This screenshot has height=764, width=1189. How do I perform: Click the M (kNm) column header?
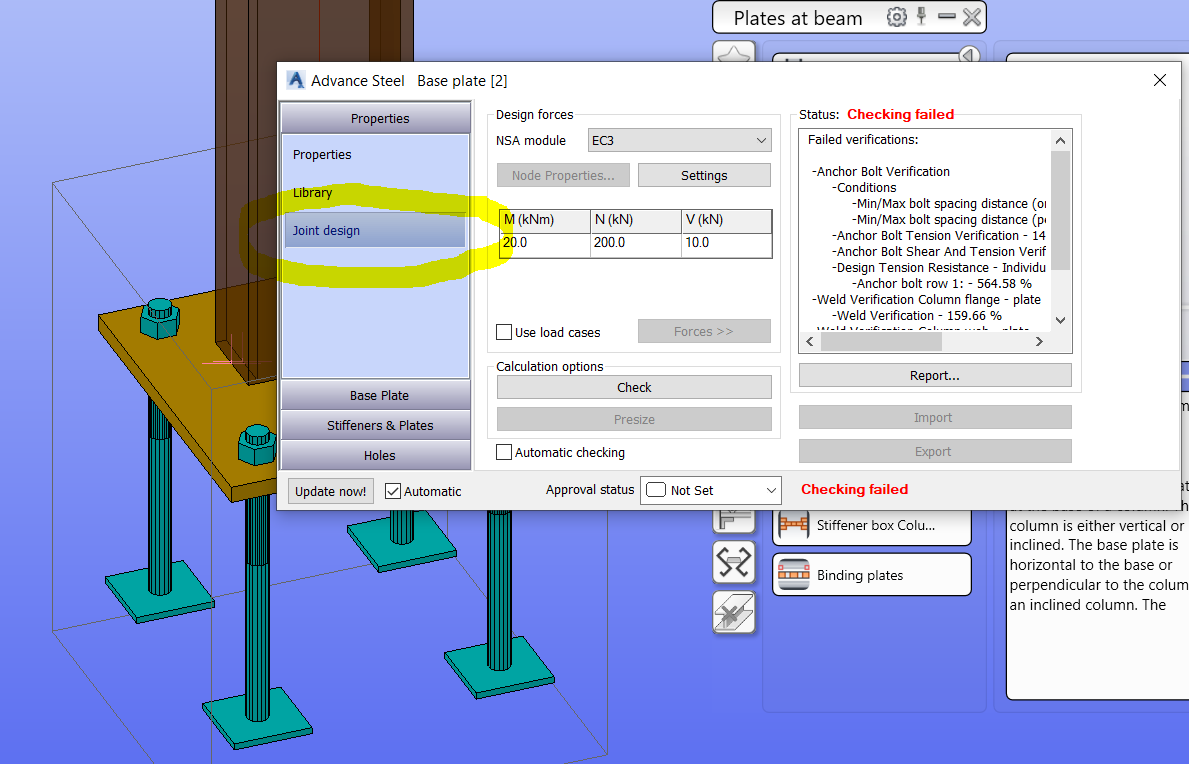[544, 221]
